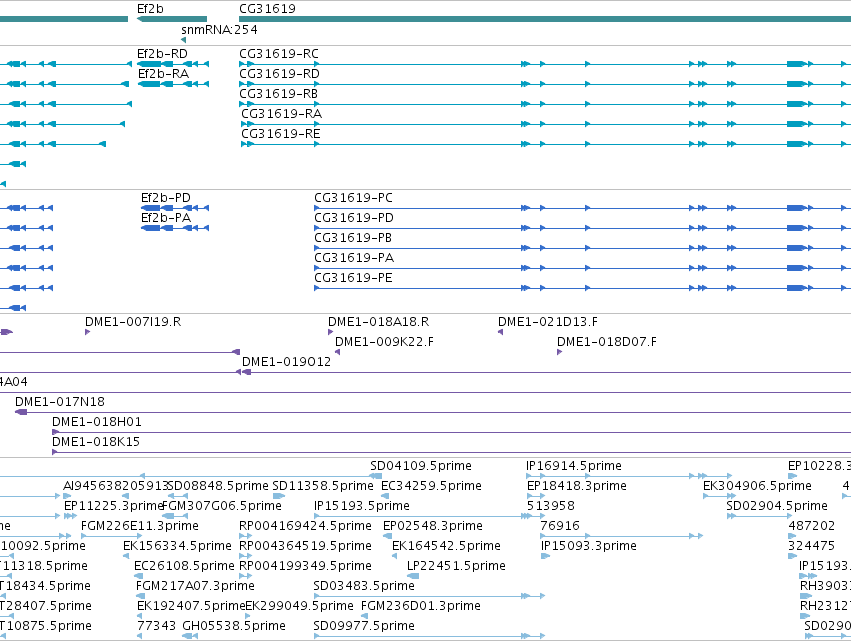Open EST IP16914.5prime
Viewport: 851px width, 641px height.
tap(574, 466)
